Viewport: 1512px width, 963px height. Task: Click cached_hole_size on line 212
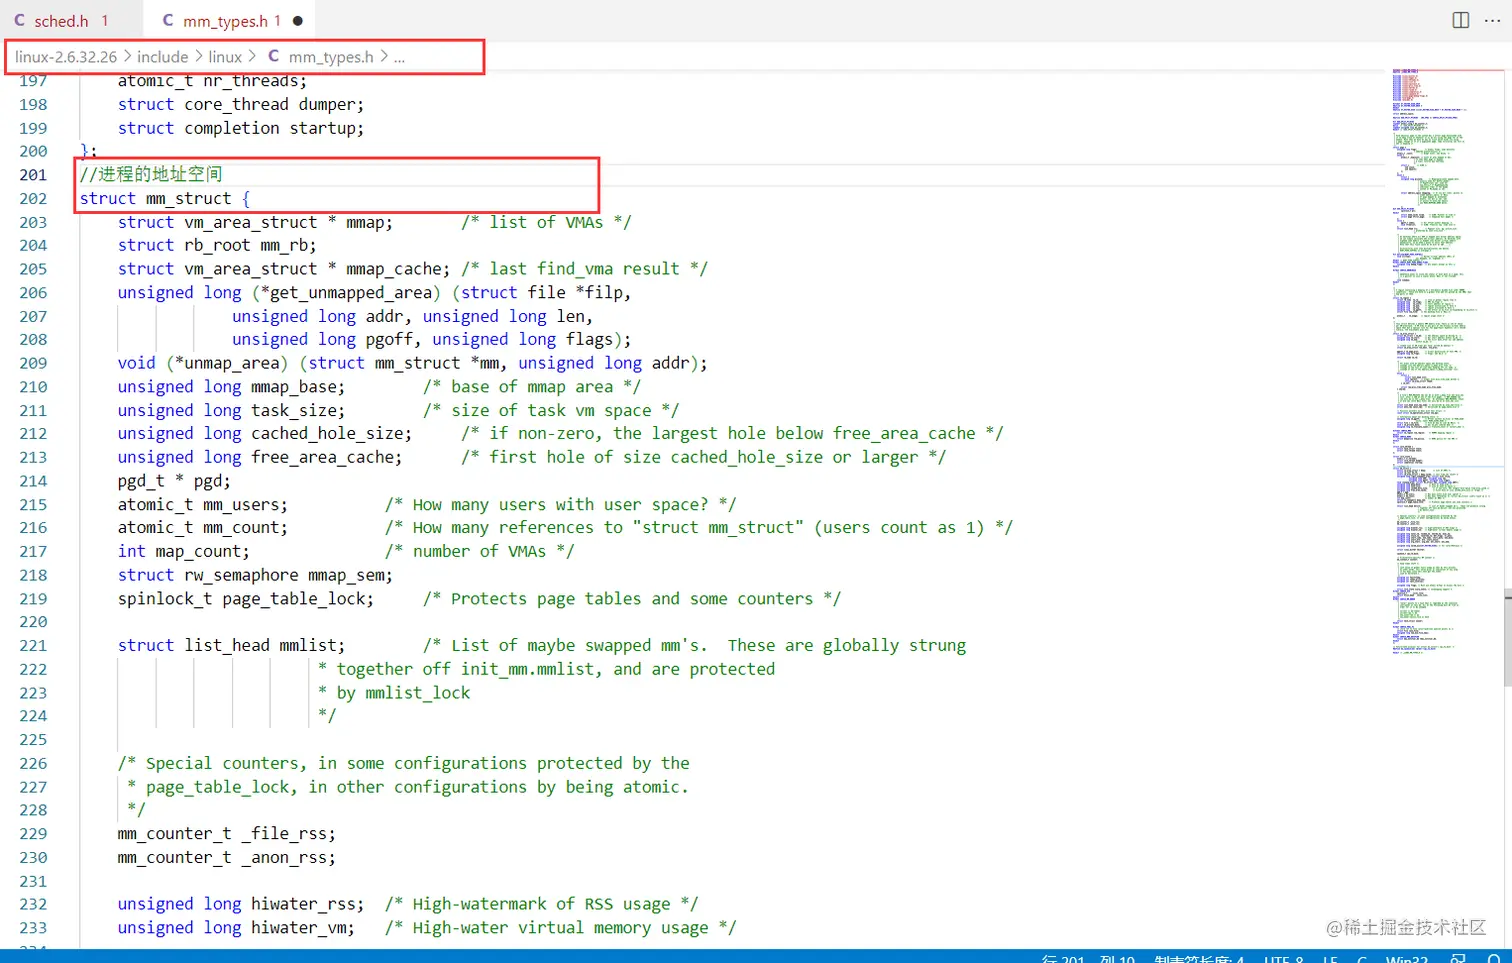327,433
